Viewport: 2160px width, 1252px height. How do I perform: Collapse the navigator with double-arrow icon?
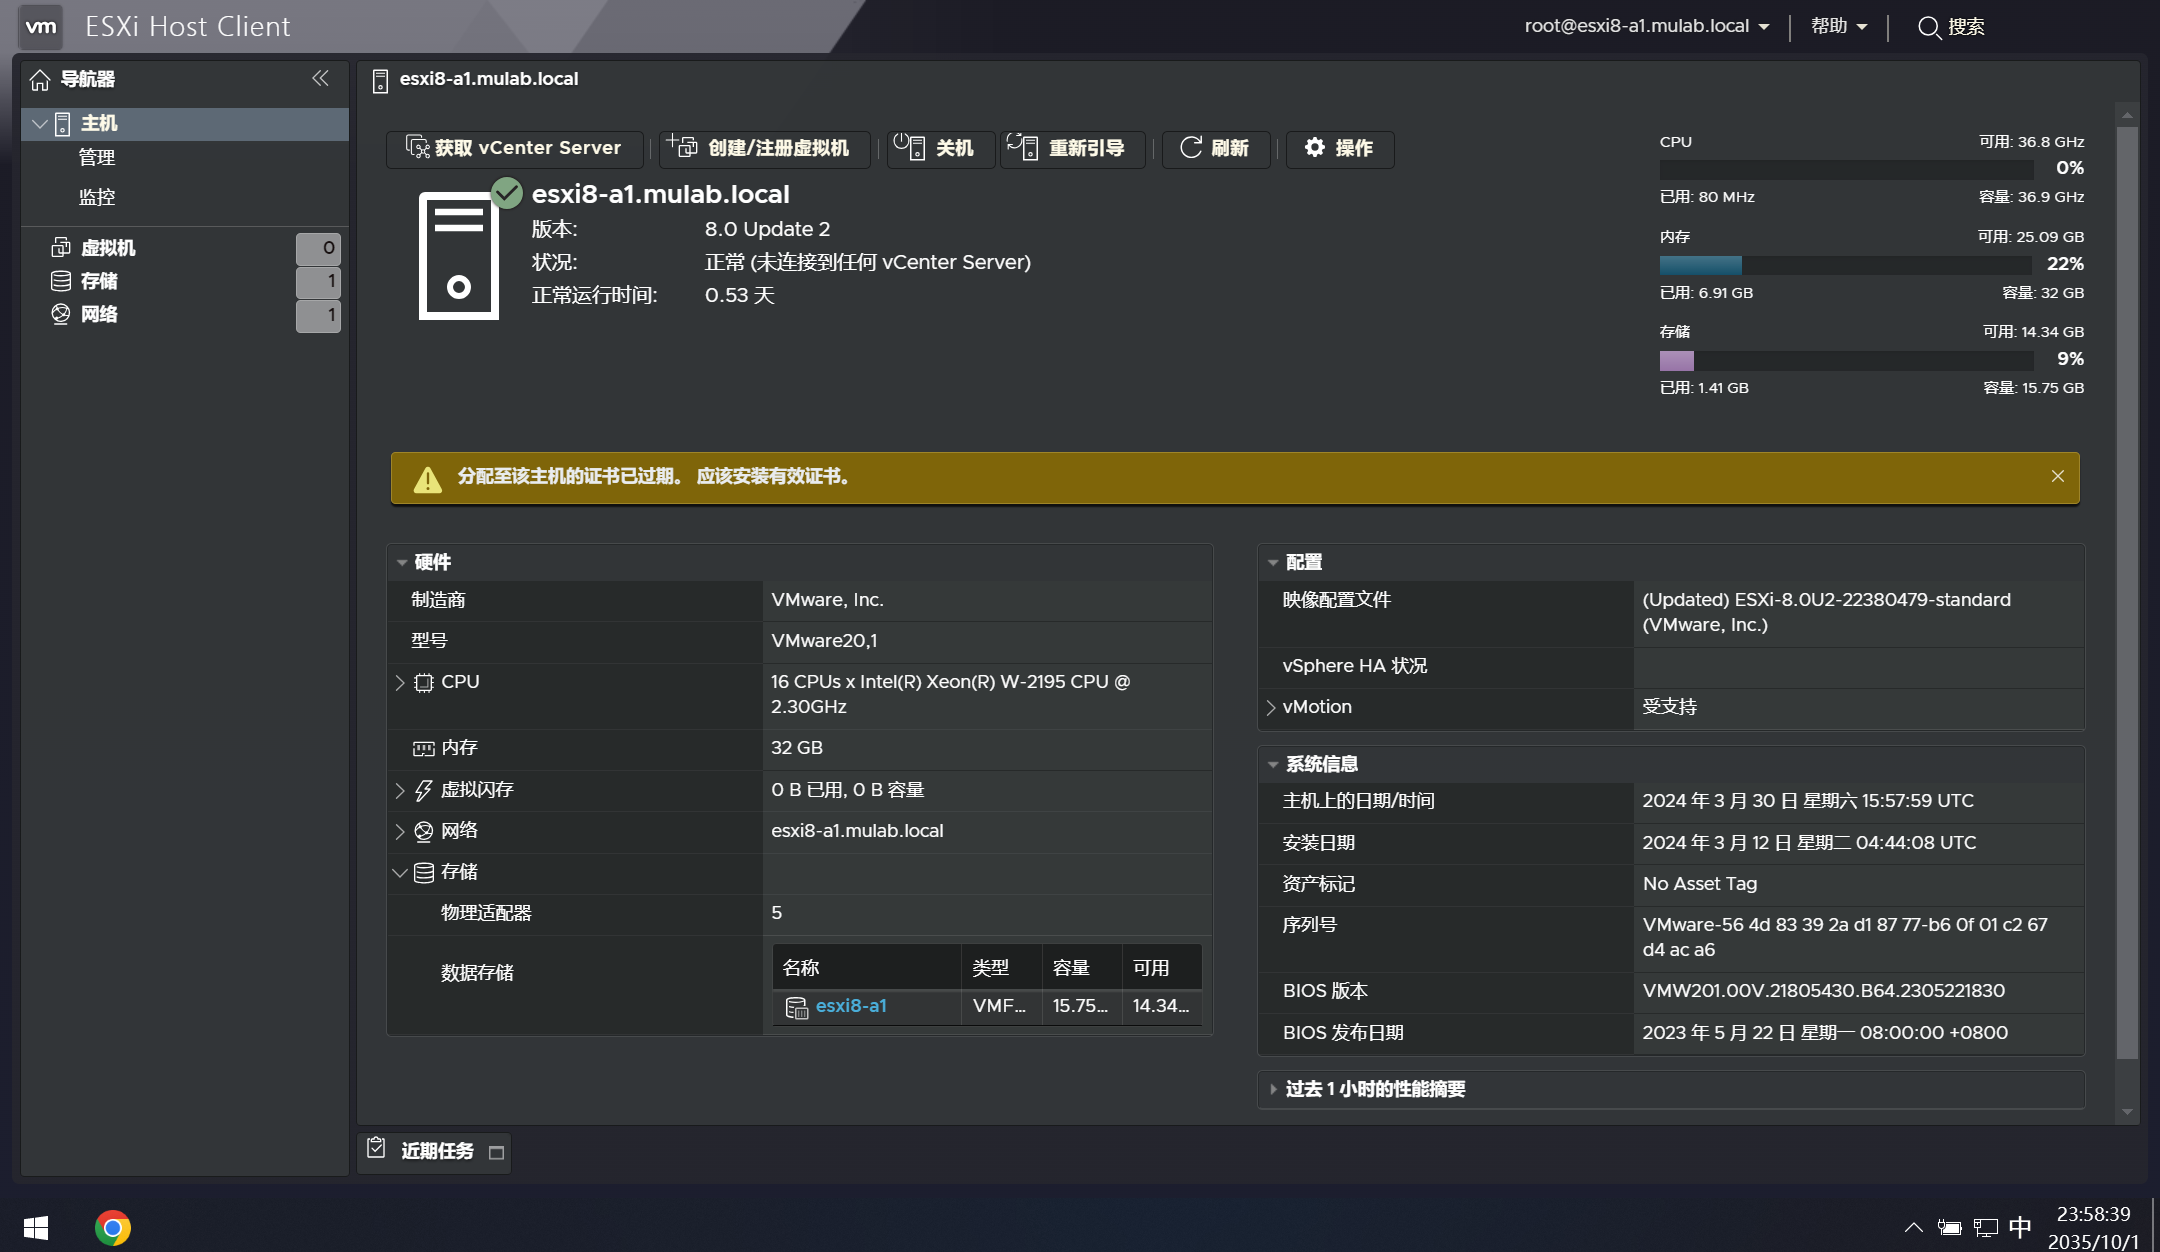point(320,78)
